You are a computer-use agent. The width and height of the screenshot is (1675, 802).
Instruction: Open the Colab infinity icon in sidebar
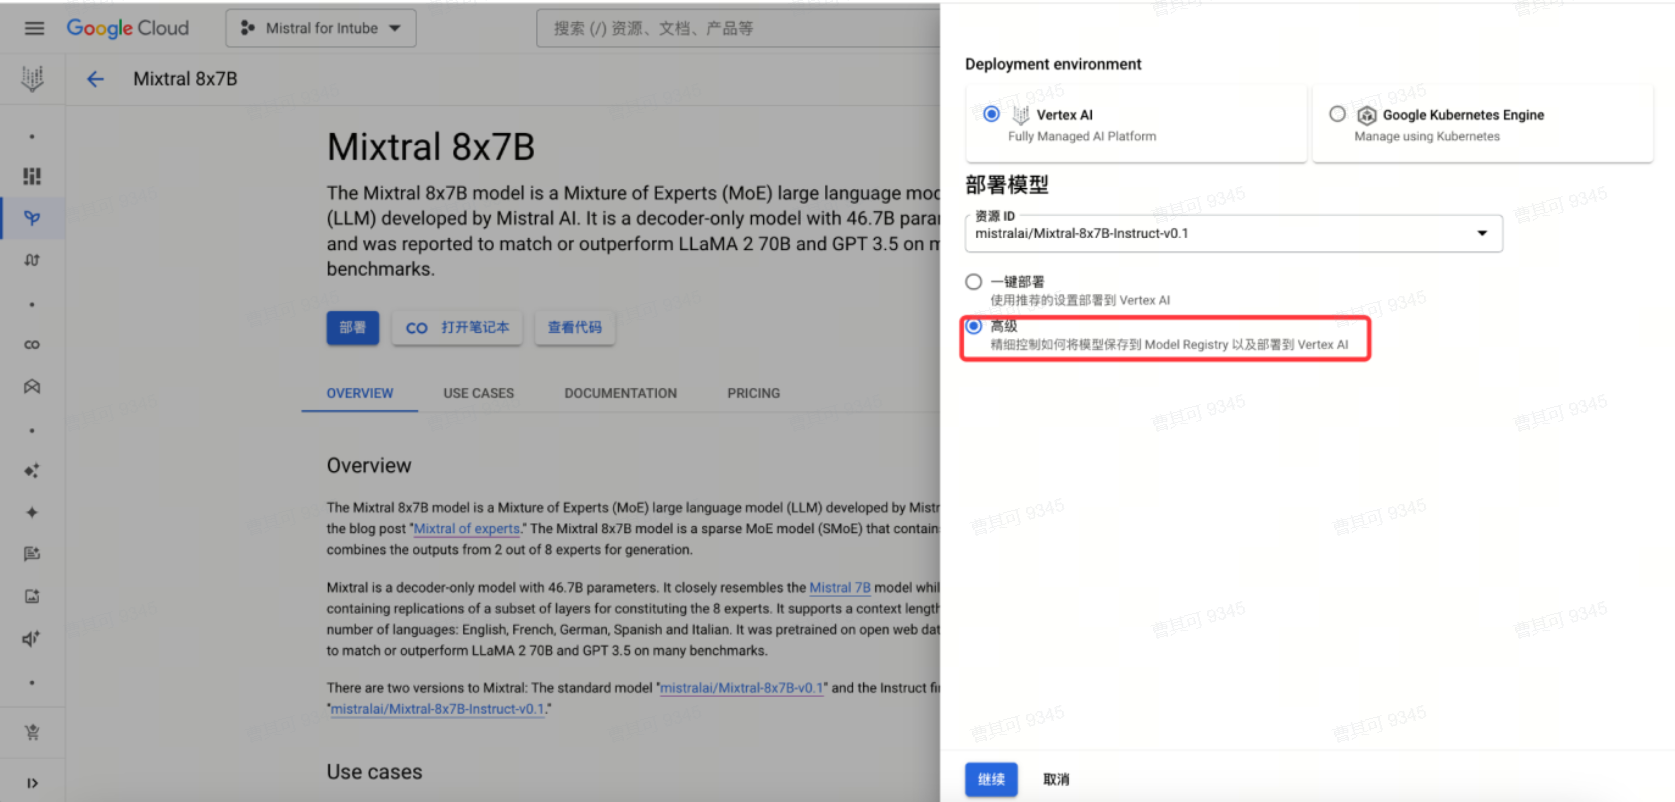(x=32, y=345)
